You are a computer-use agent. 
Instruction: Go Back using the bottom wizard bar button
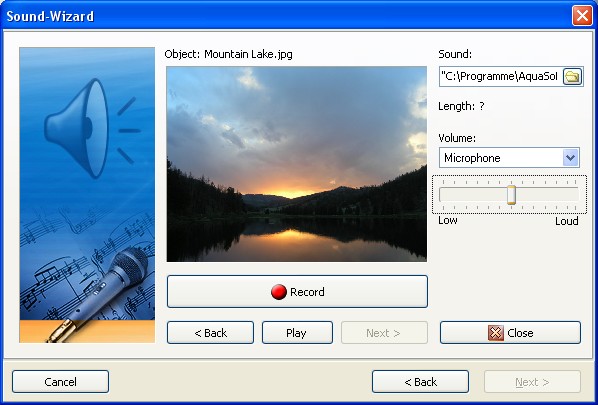pos(420,381)
